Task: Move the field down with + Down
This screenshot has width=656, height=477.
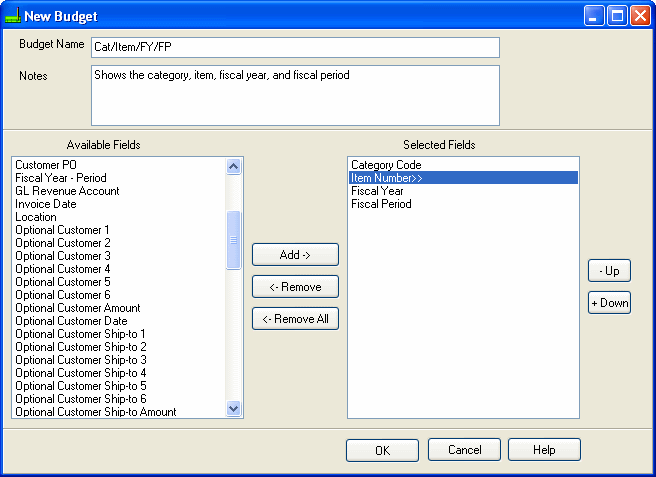Action: pos(609,303)
